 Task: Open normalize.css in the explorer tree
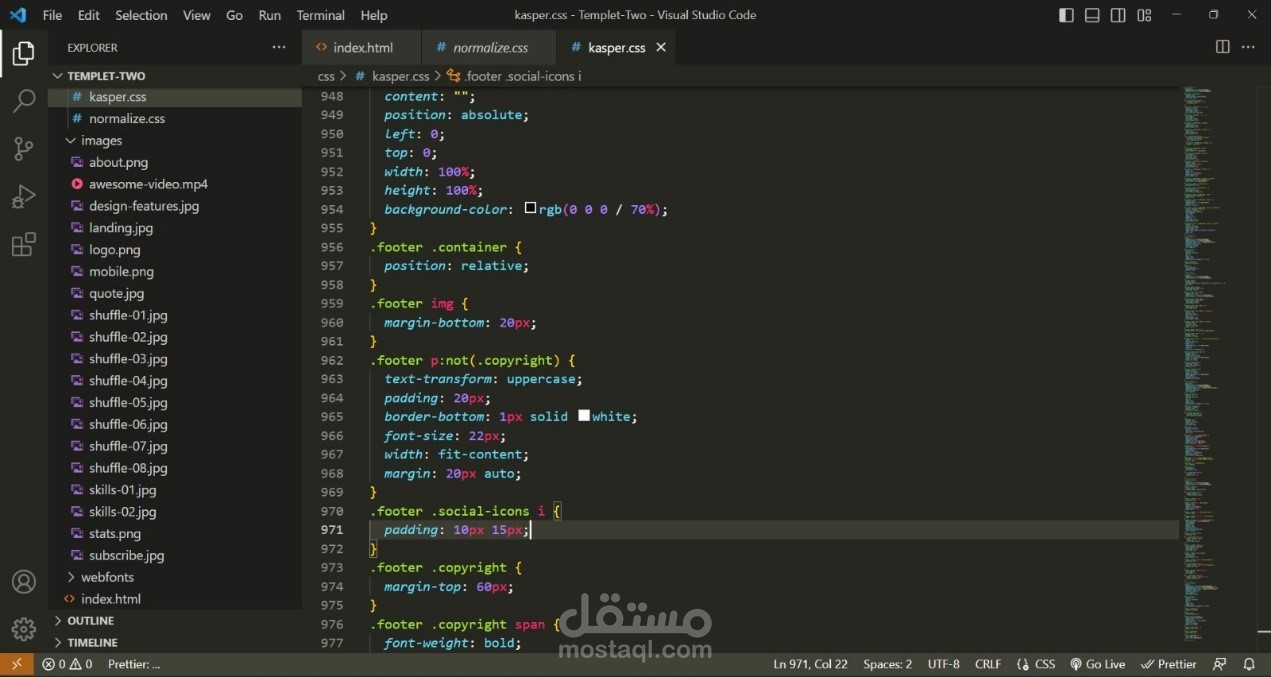(x=175, y=119)
